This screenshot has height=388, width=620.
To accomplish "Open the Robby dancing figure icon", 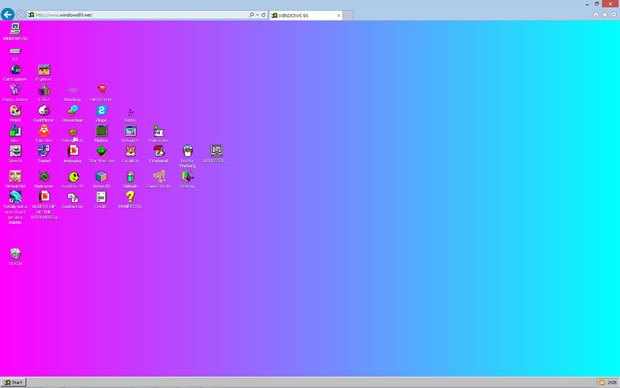I will [x=130, y=115].
